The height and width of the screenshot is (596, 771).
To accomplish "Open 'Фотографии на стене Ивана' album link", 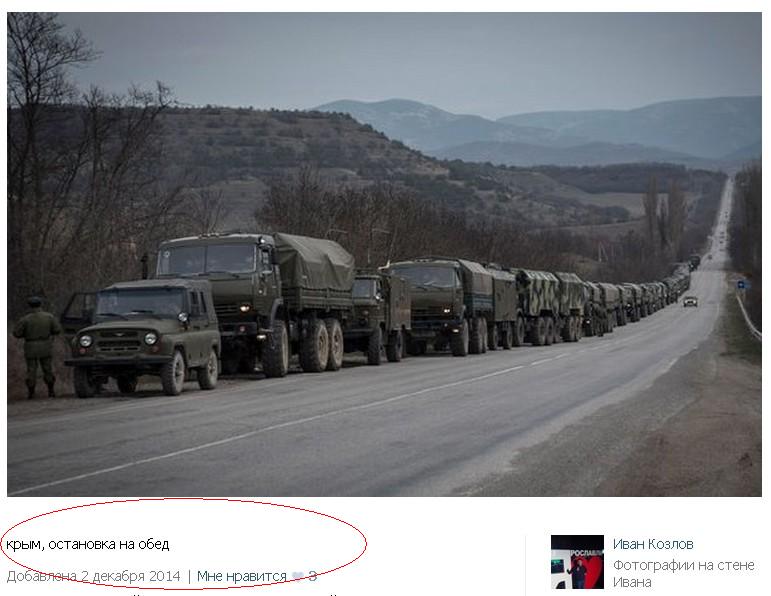I will click(683, 573).
